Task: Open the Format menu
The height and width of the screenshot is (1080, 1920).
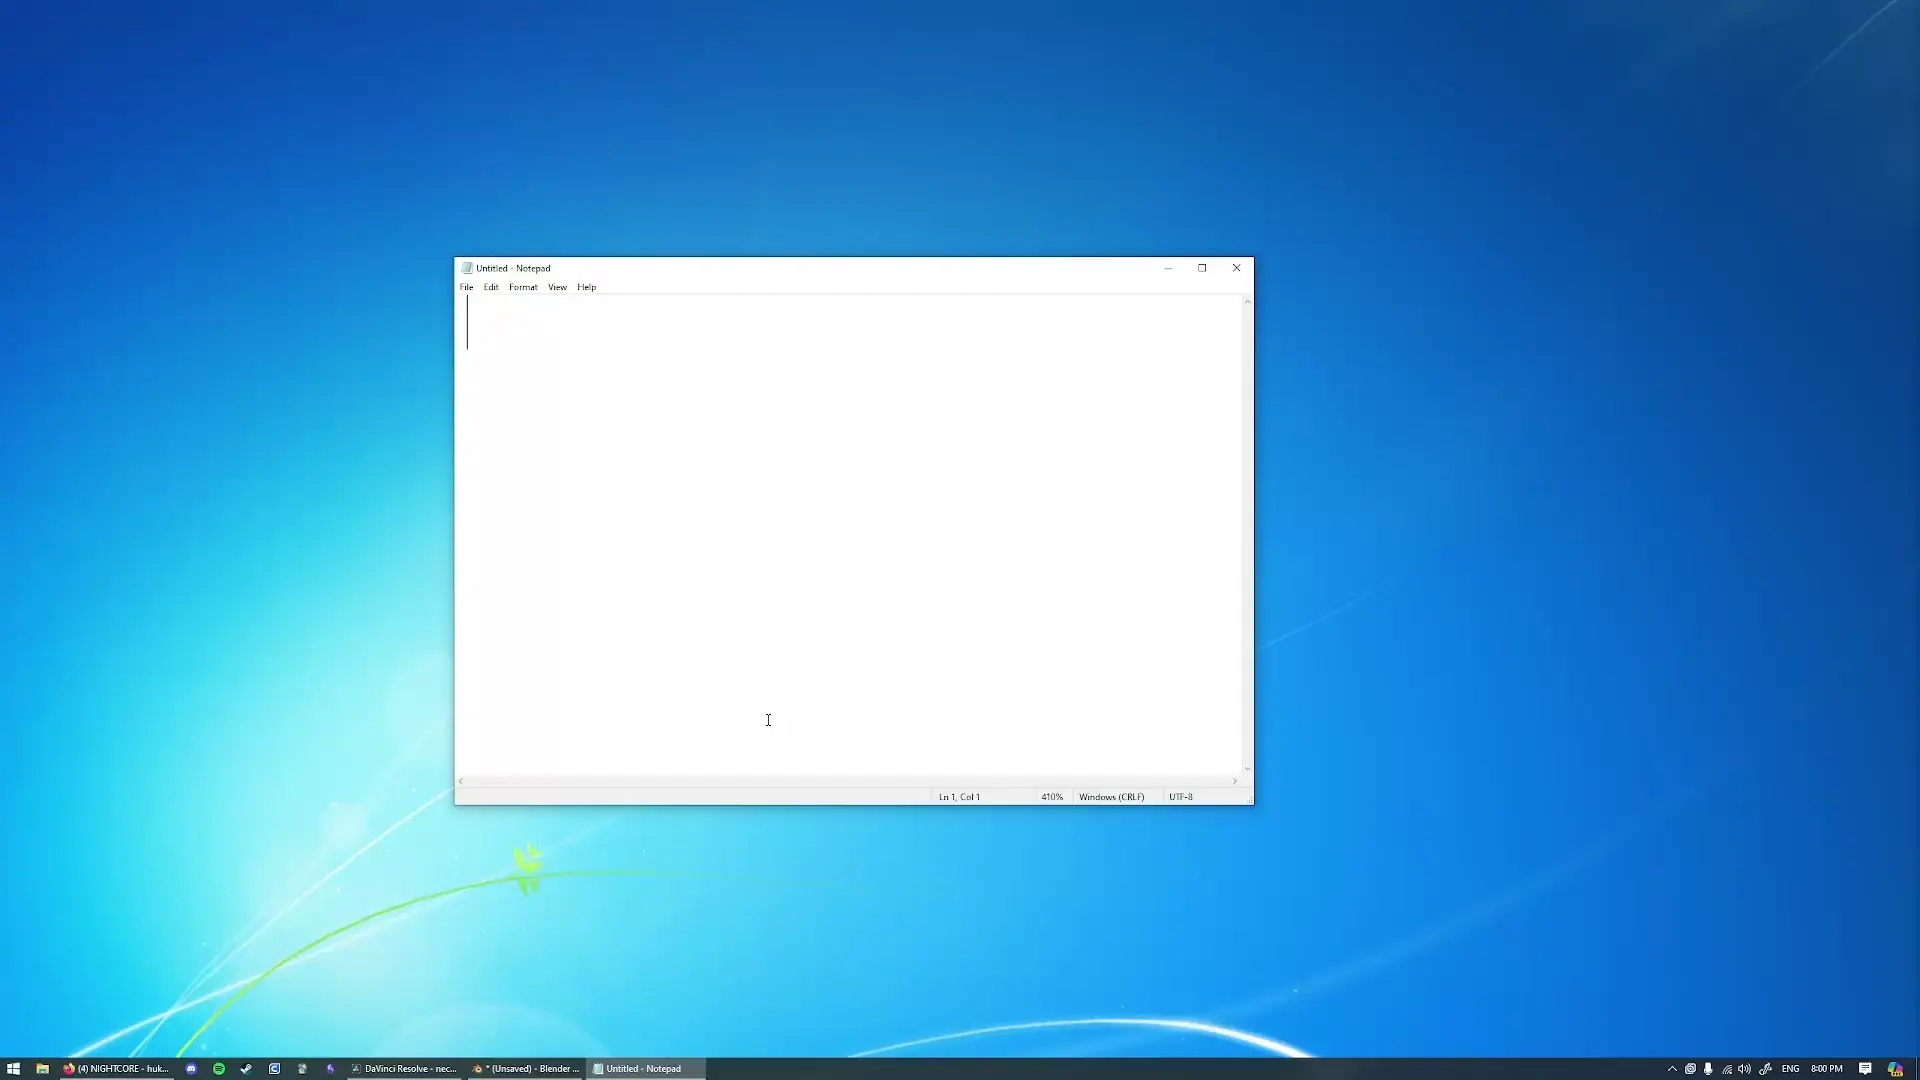Action: point(523,287)
